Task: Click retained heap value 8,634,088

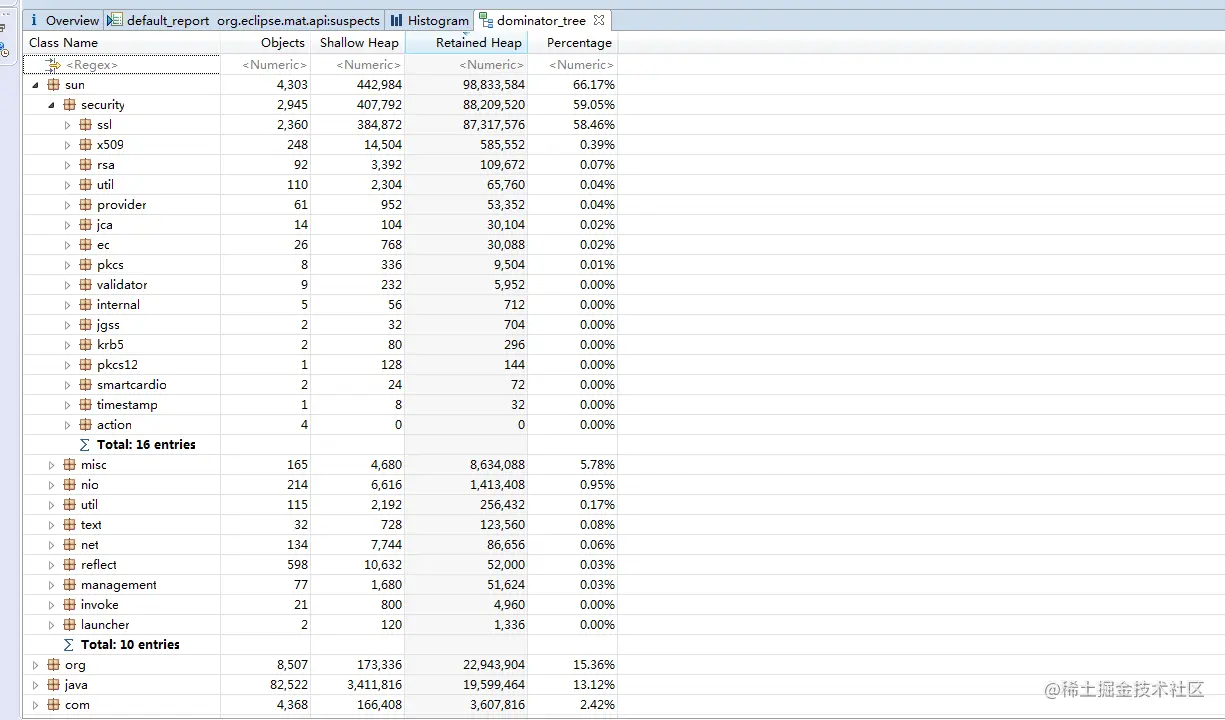Action: tap(497, 465)
